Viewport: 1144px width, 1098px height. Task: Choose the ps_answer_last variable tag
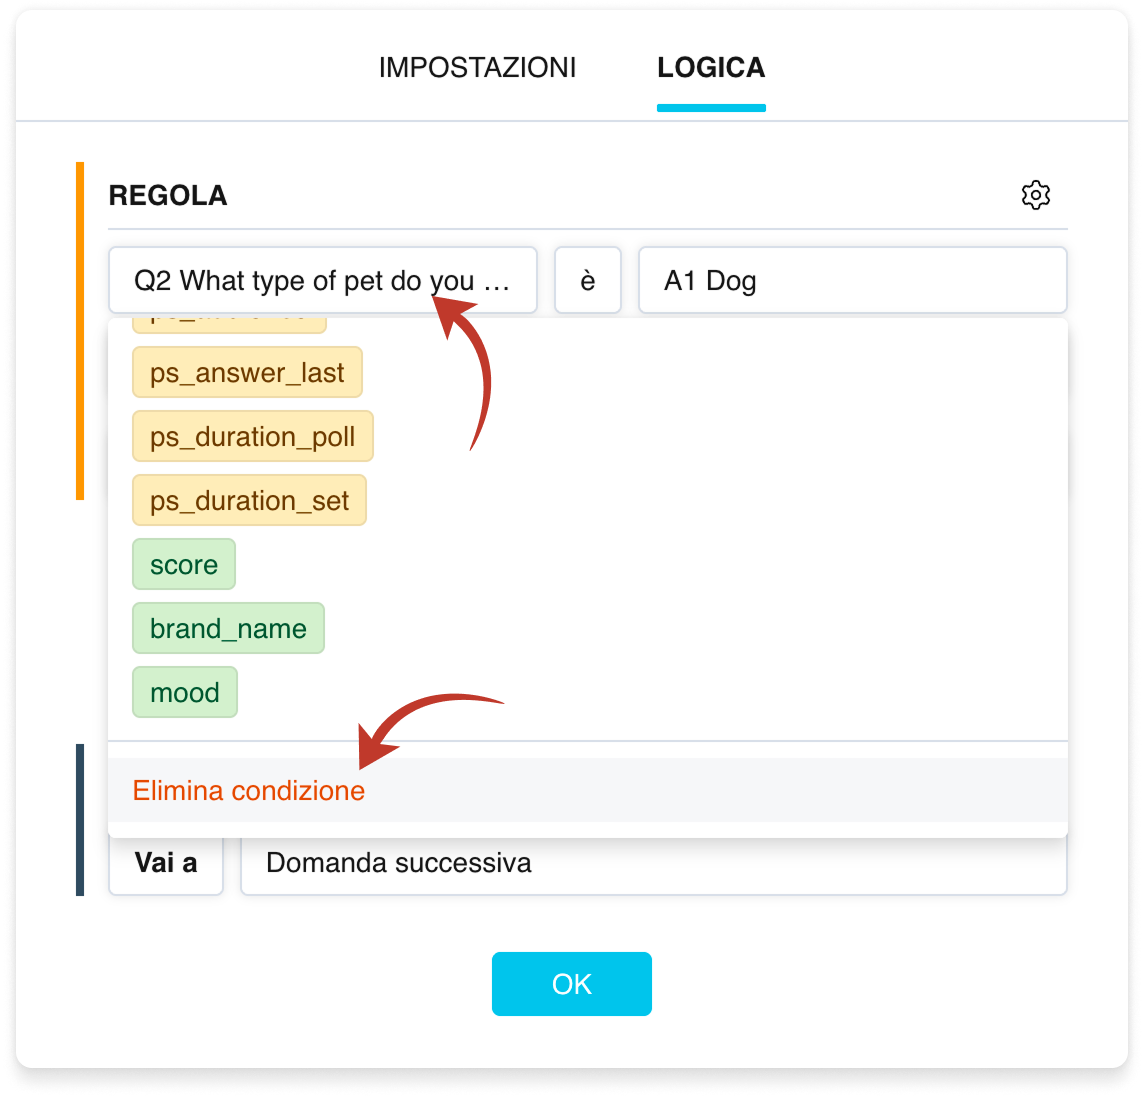247,372
